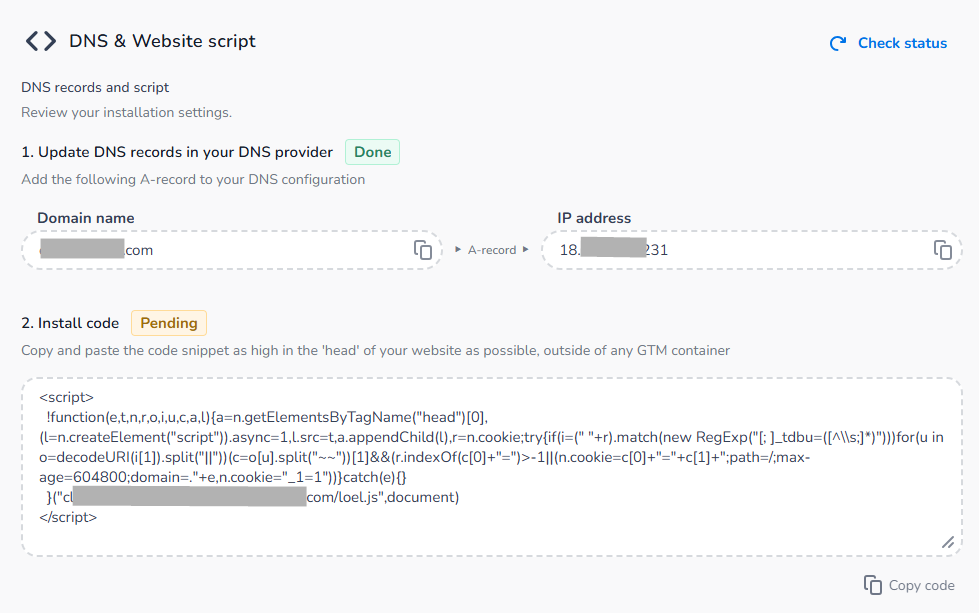Copy the IP address with its copy icon

(x=943, y=250)
